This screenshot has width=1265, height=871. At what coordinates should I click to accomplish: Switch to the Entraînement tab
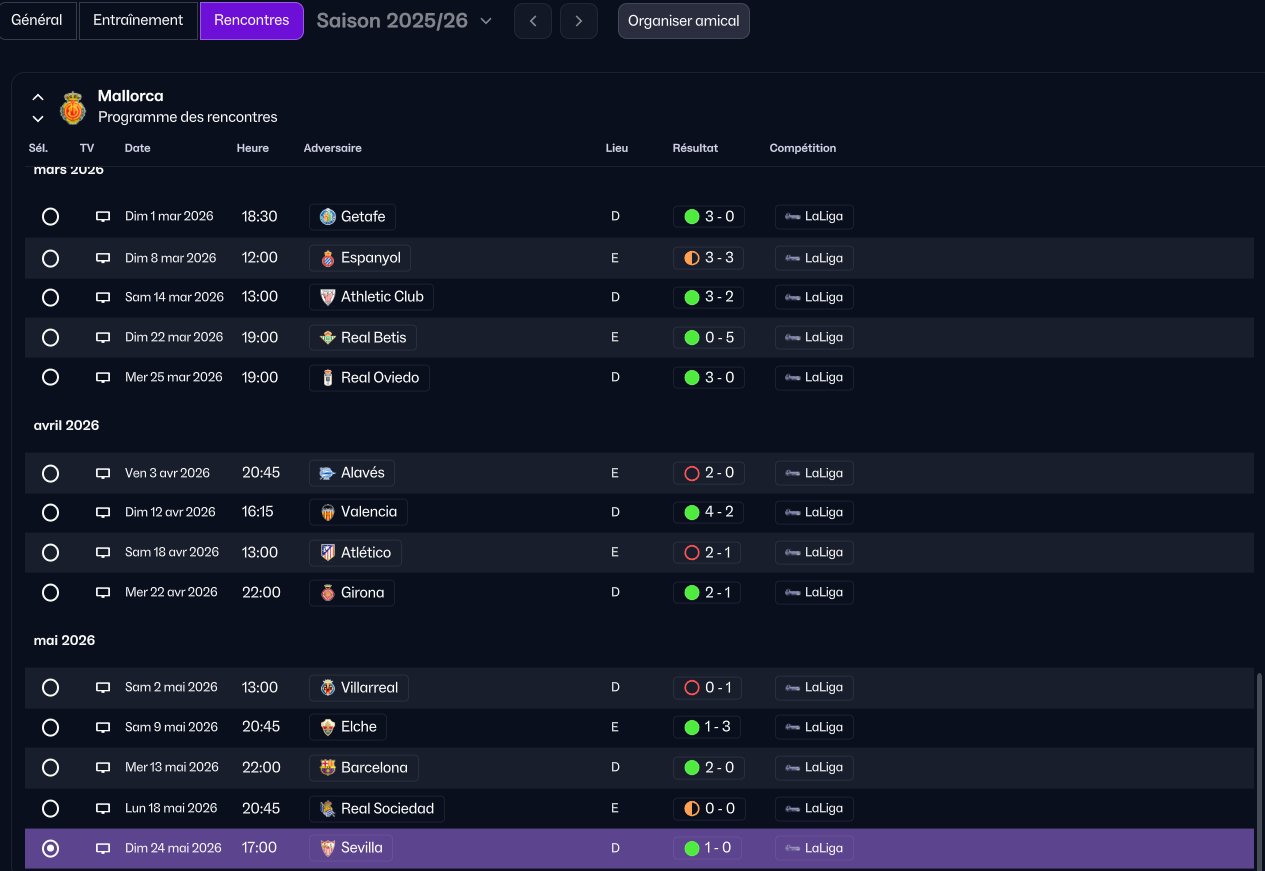(x=138, y=20)
